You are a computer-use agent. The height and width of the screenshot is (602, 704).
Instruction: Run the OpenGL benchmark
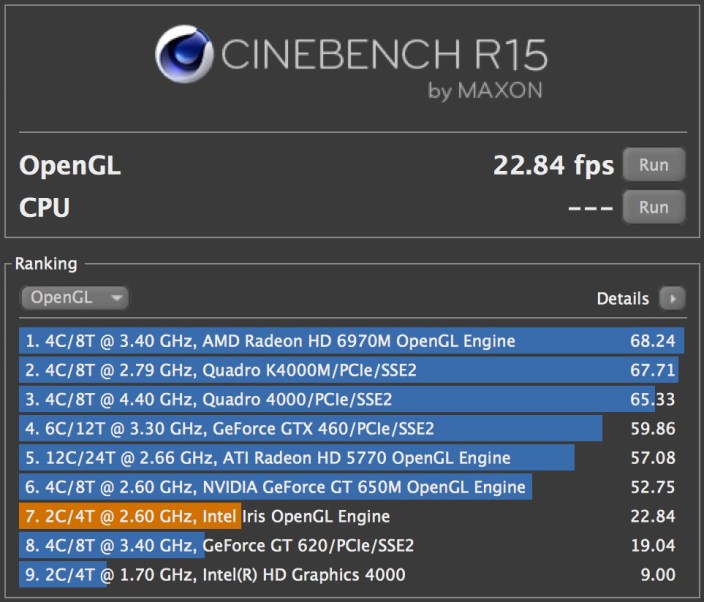pos(653,164)
